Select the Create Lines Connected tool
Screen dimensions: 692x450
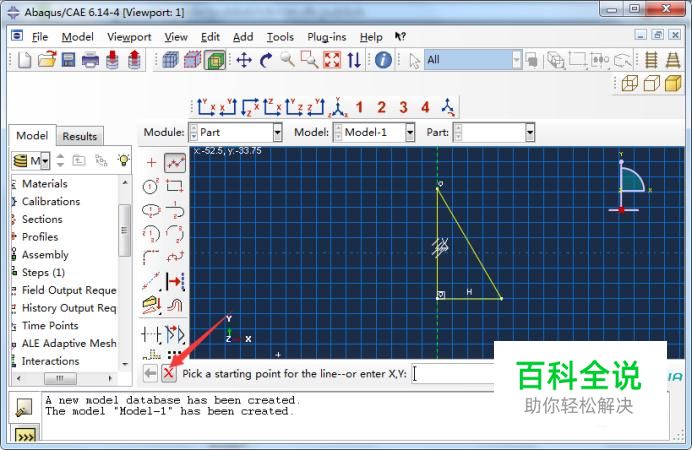175,163
